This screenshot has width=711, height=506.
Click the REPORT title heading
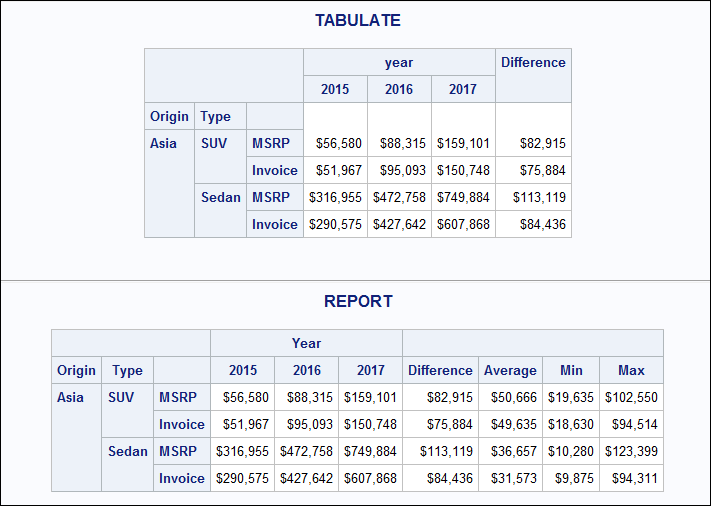(358, 301)
